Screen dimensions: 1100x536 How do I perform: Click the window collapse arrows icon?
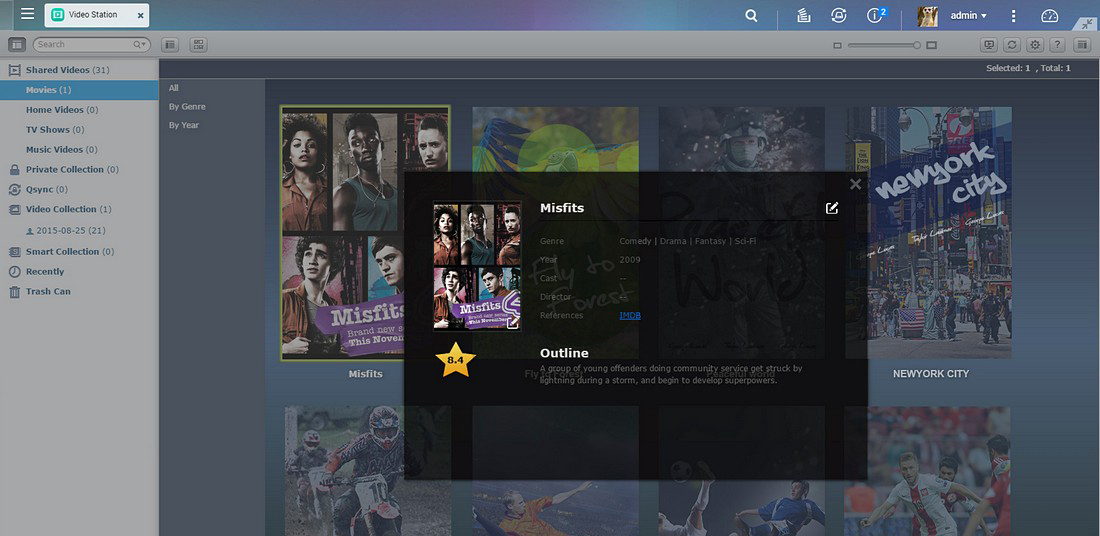pos(1089,24)
